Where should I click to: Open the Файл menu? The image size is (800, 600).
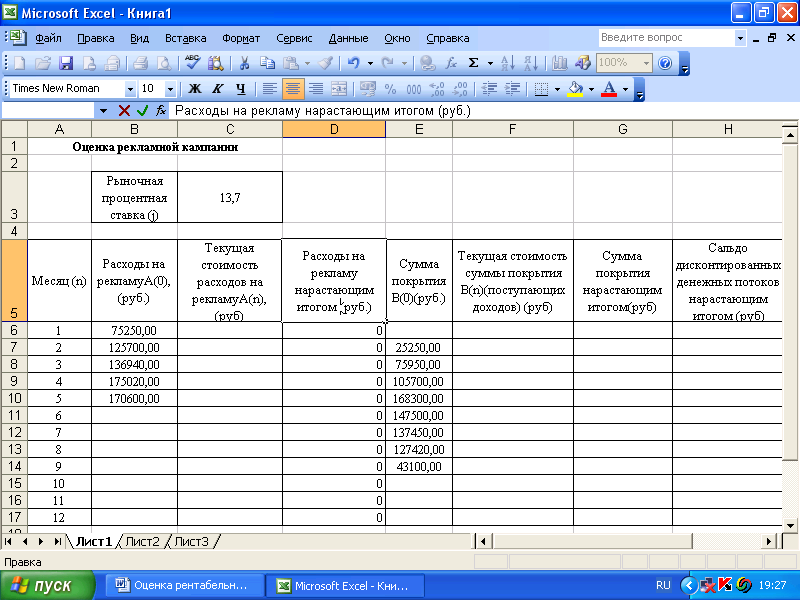48,38
